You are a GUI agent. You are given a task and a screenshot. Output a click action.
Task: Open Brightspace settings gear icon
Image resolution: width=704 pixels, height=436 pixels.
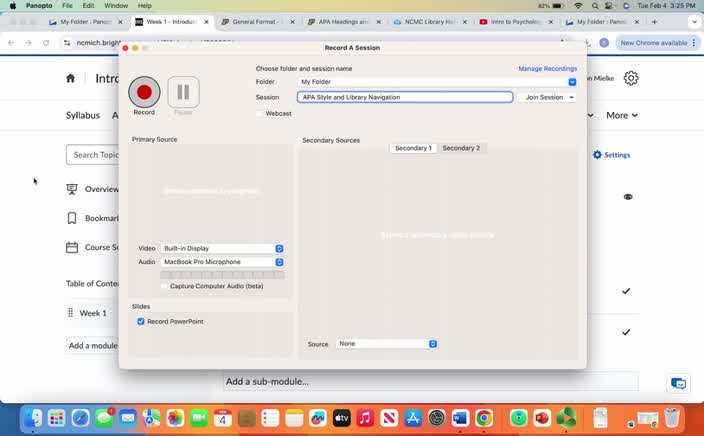[631, 78]
